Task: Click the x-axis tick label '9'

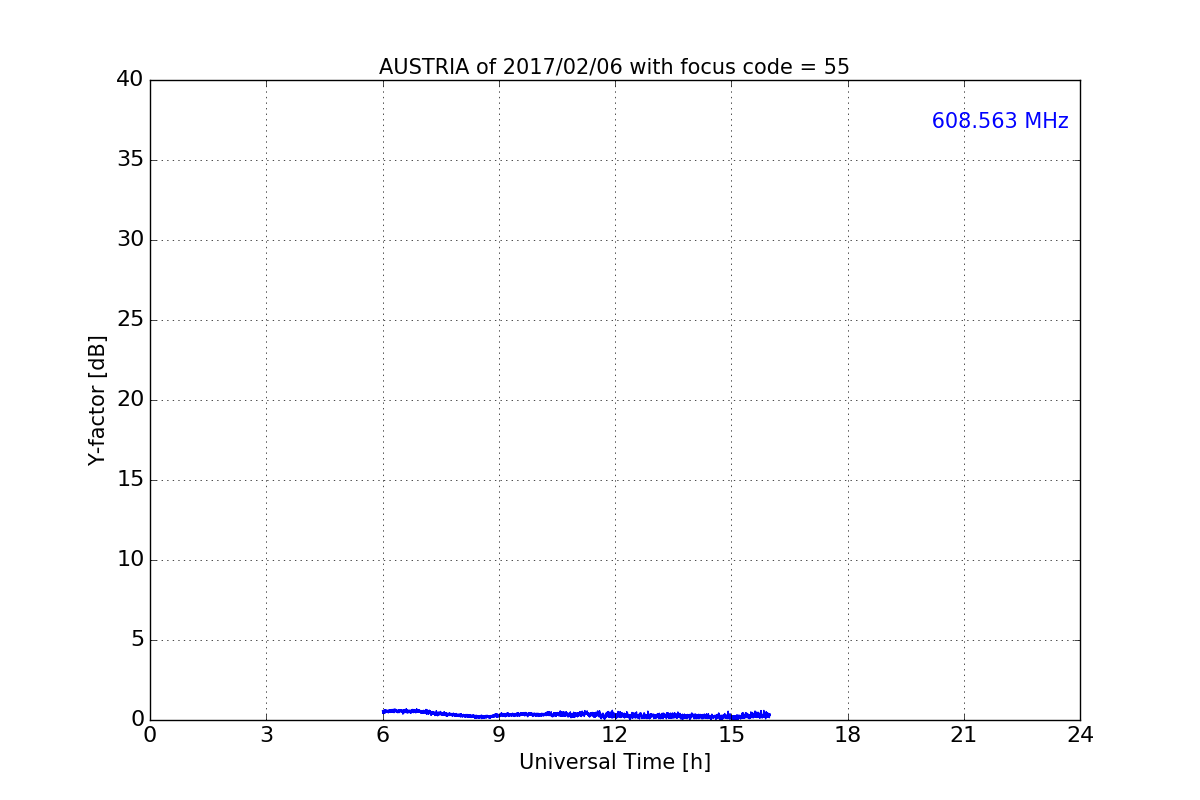Action: 499,735
